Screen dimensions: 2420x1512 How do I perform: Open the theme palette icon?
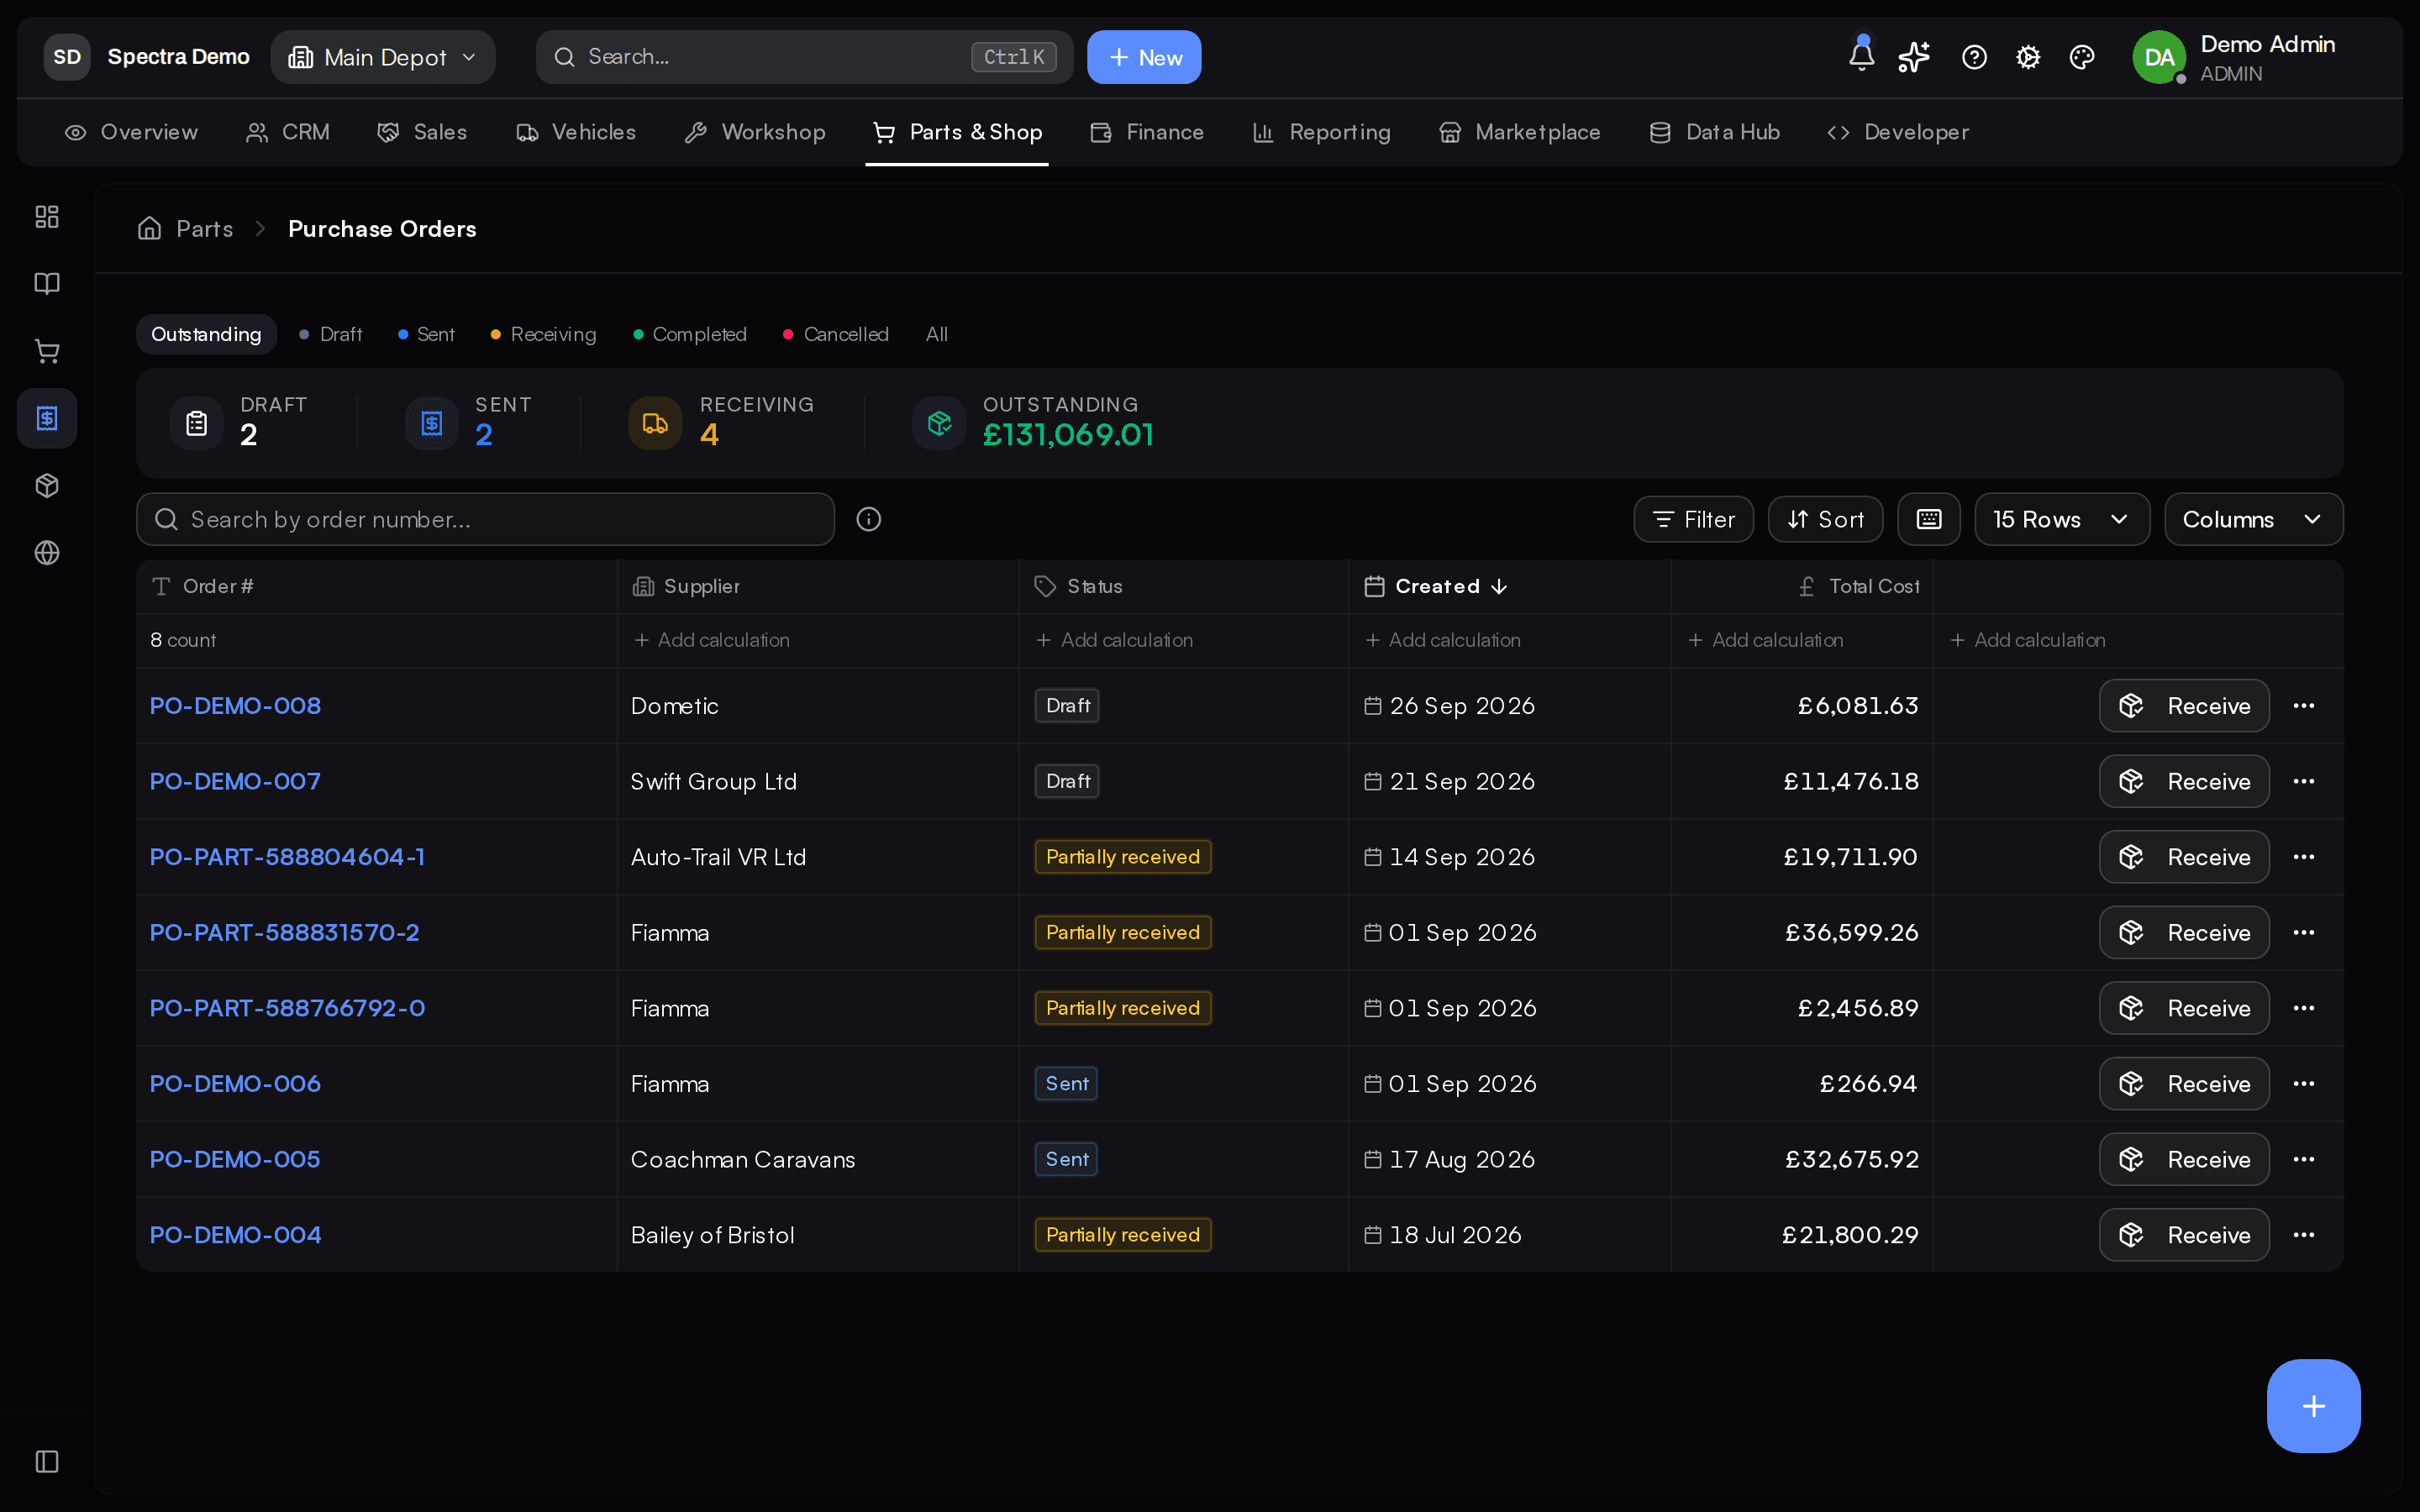(2082, 57)
